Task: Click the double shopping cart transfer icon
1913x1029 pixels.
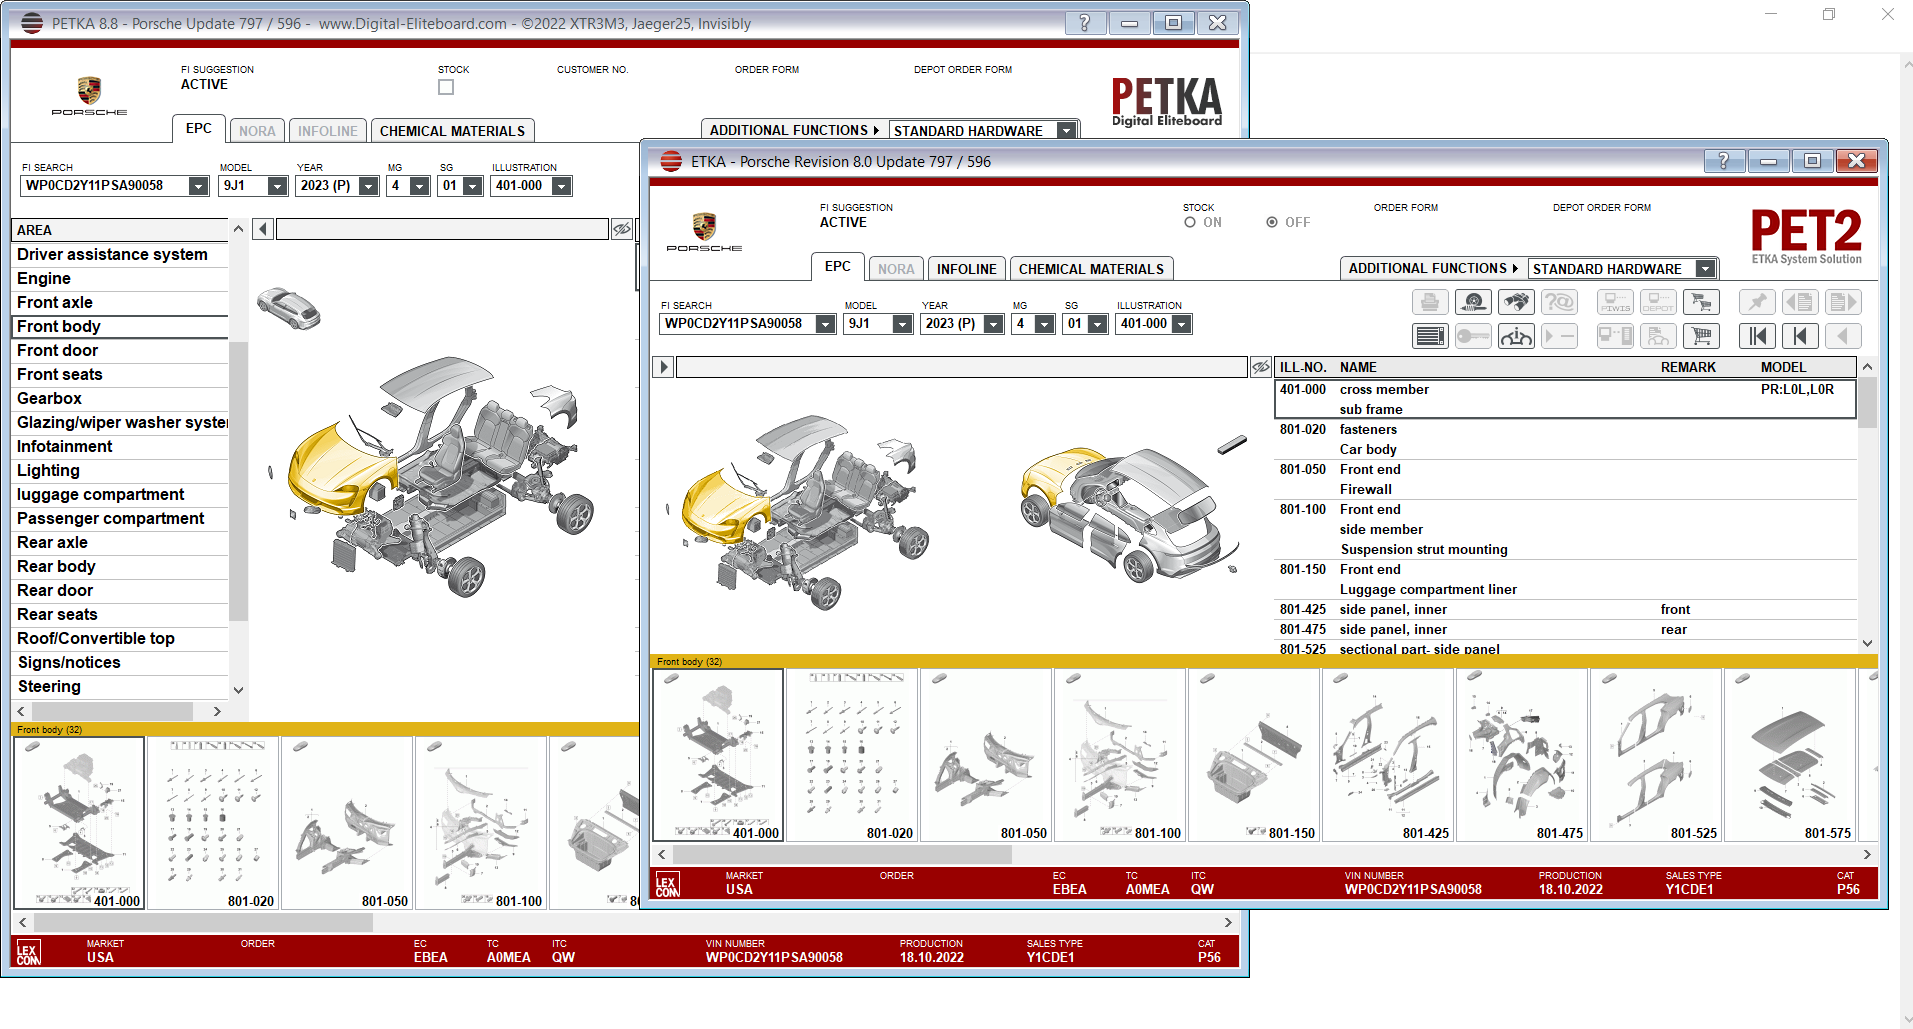Action: (1701, 302)
